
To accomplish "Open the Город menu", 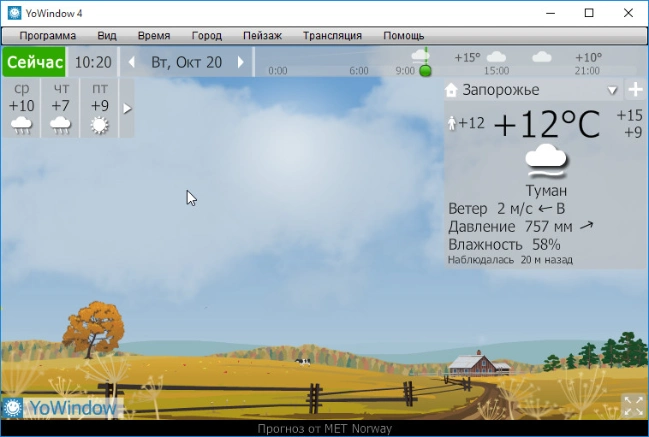I will tap(207, 36).
